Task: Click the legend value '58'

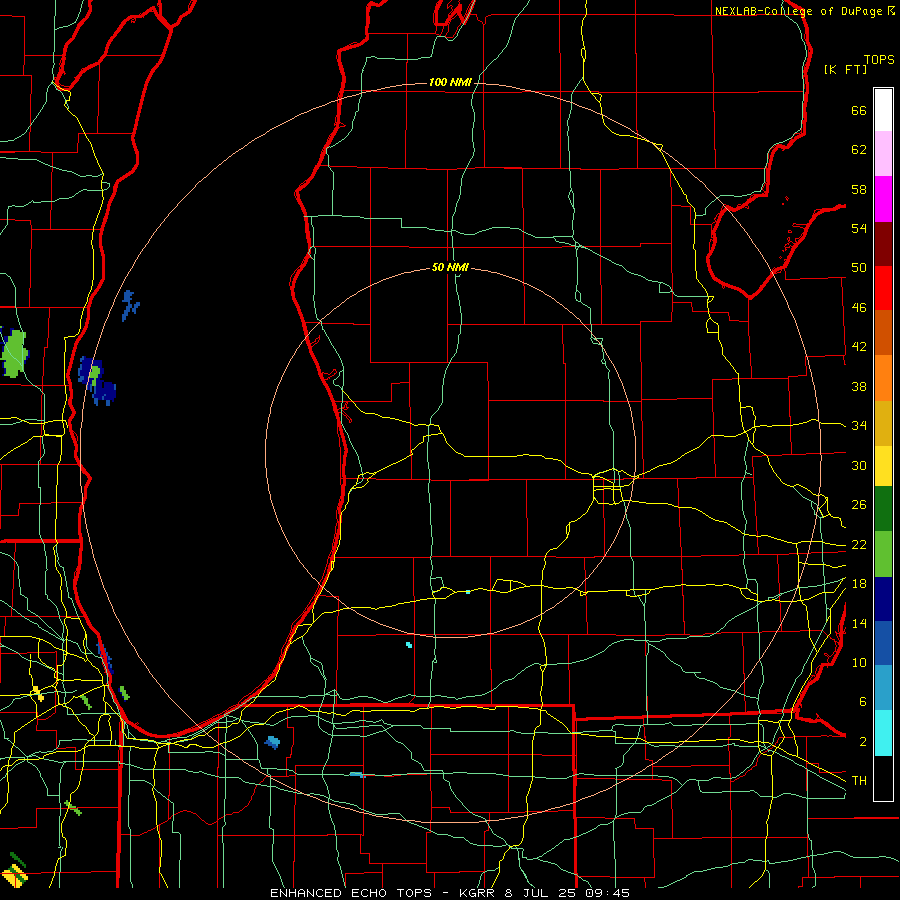Action: pyautogui.click(x=859, y=189)
